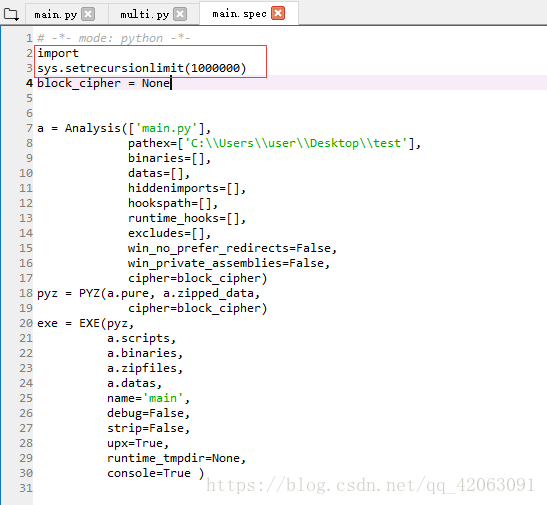Click line number 4 in the gutter
547x505 pixels.
click(29, 83)
